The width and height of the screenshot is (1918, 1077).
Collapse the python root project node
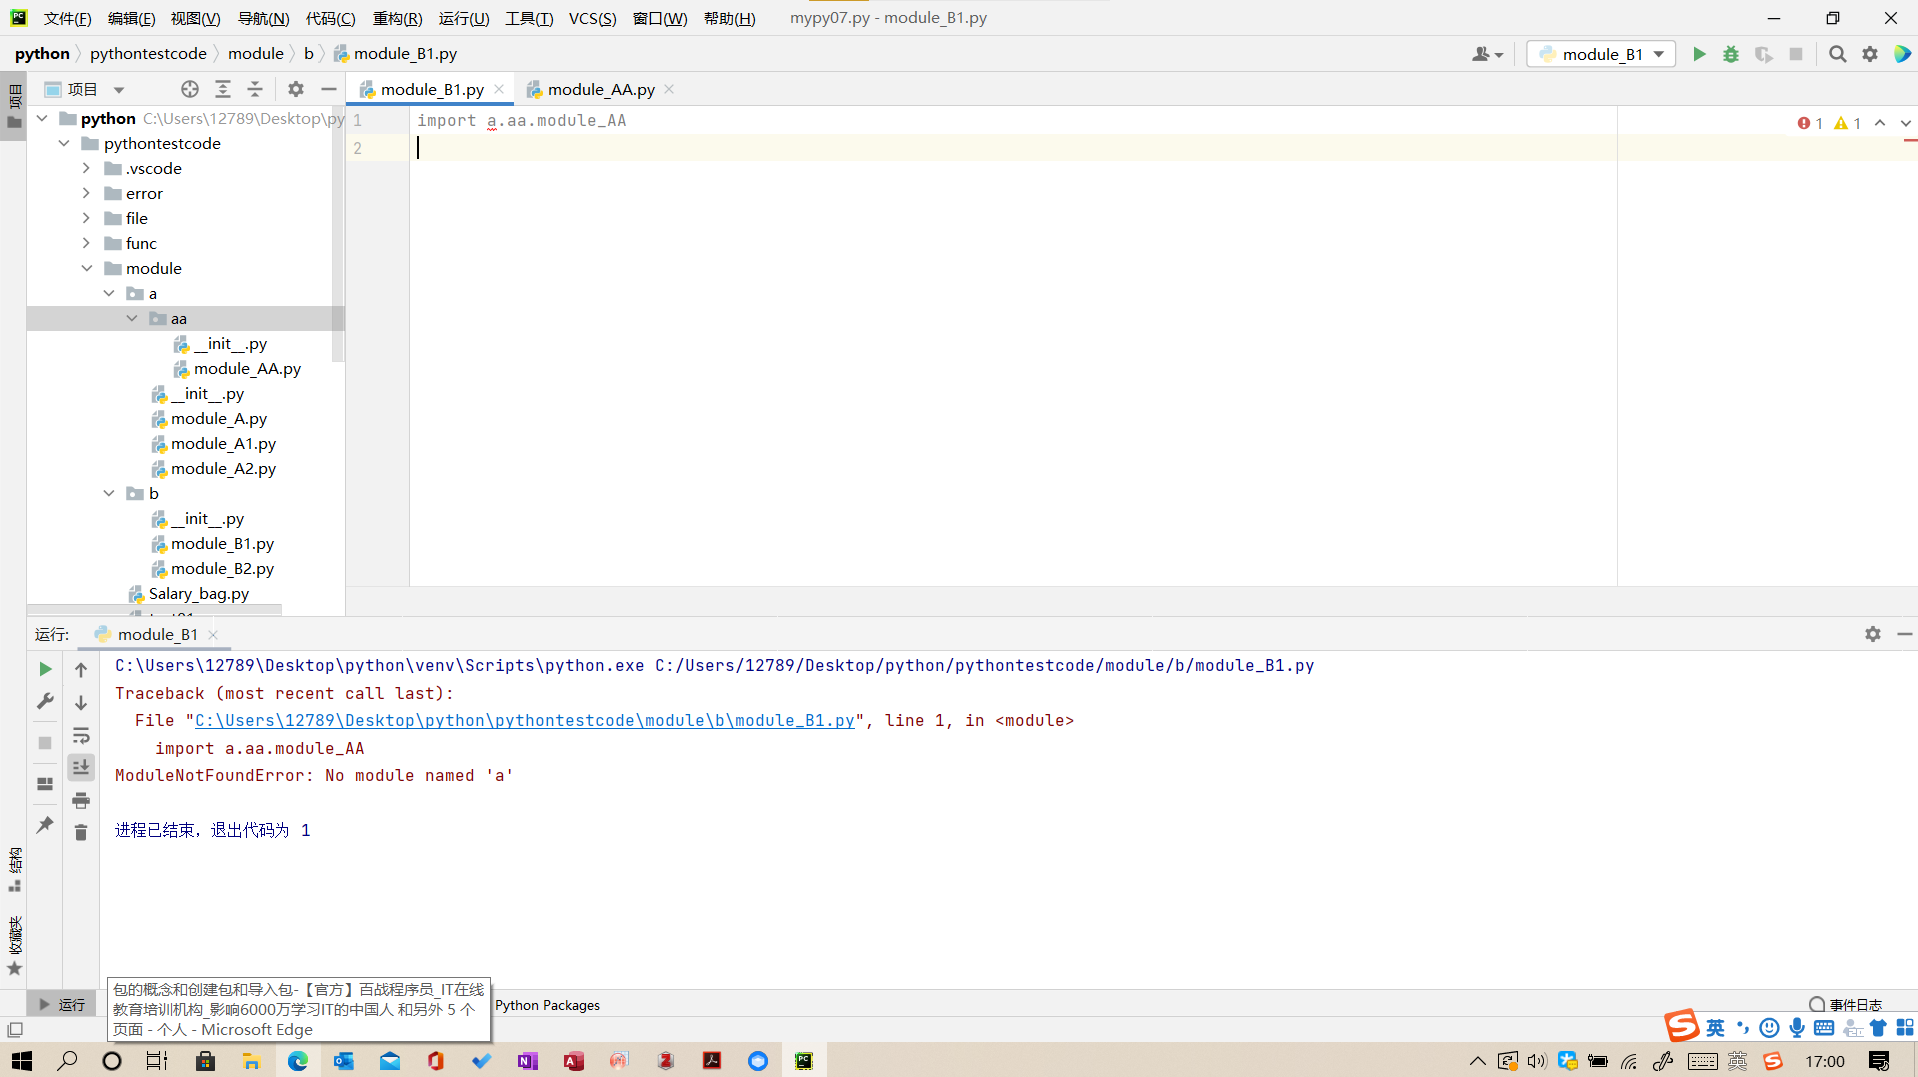pos(43,118)
